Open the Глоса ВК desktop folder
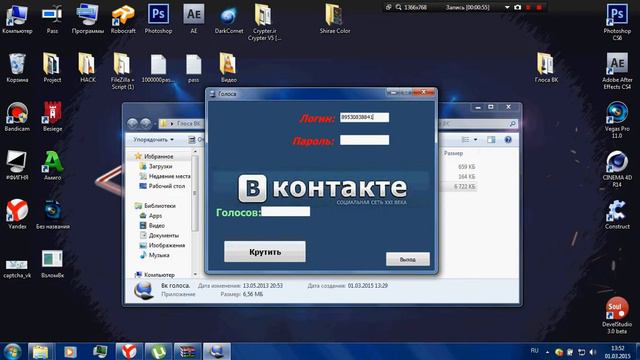640x360 pixels. (x=546, y=68)
